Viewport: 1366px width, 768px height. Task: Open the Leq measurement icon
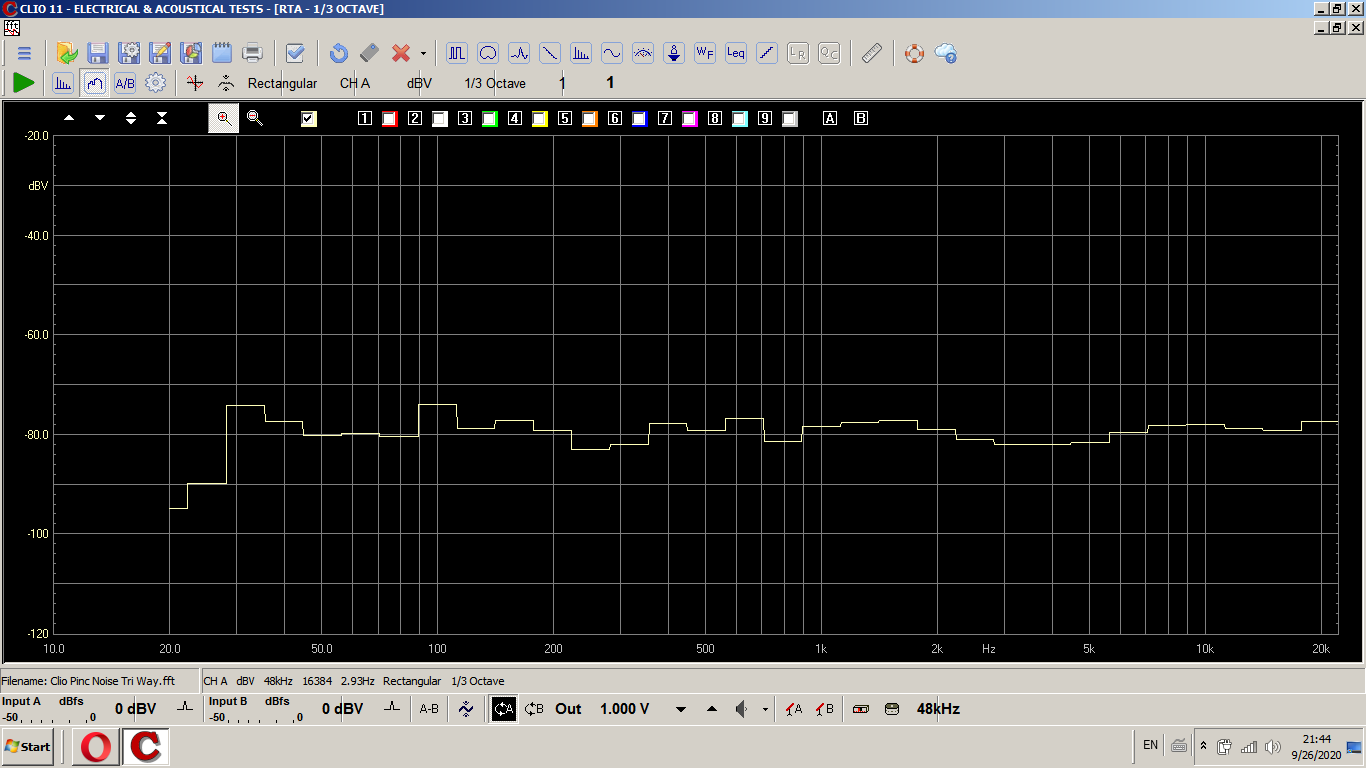pos(736,53)
